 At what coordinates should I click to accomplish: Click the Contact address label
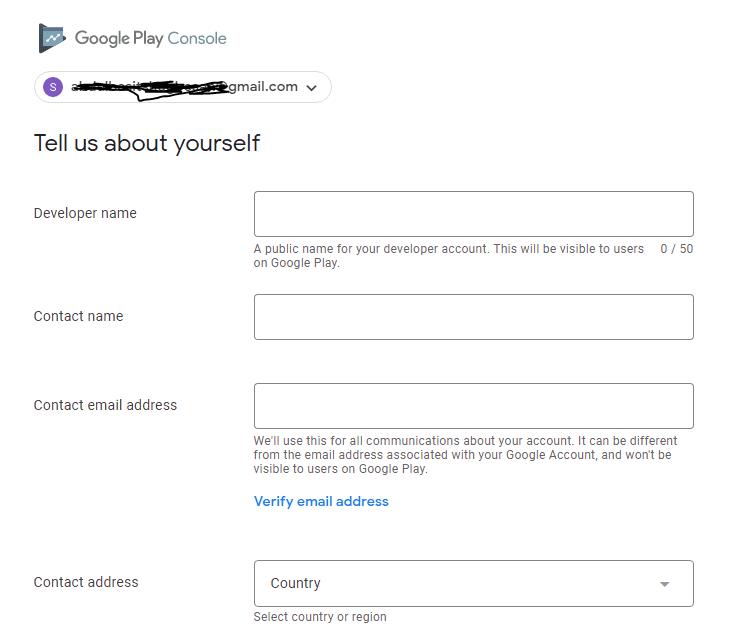tap(86, 582)
